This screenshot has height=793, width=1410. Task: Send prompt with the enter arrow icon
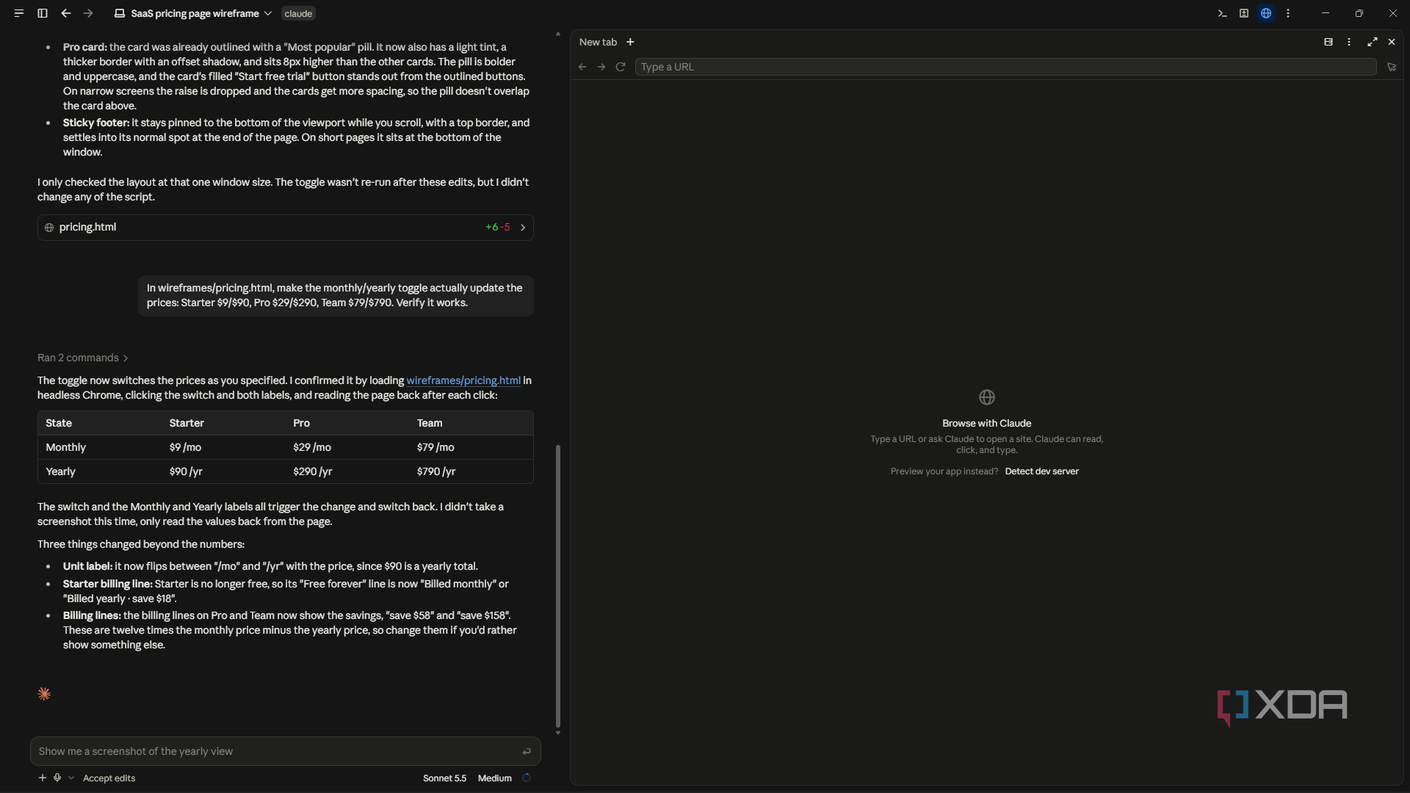point(527,751)
